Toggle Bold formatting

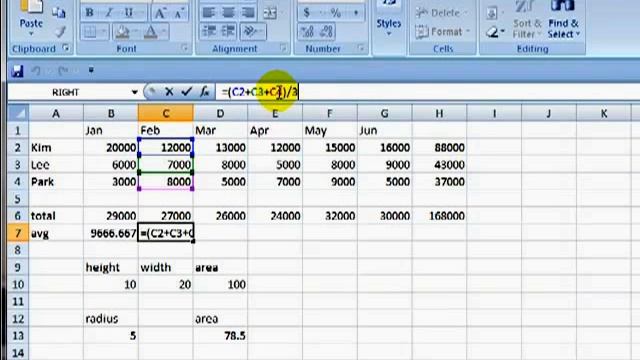coord(89,13)
